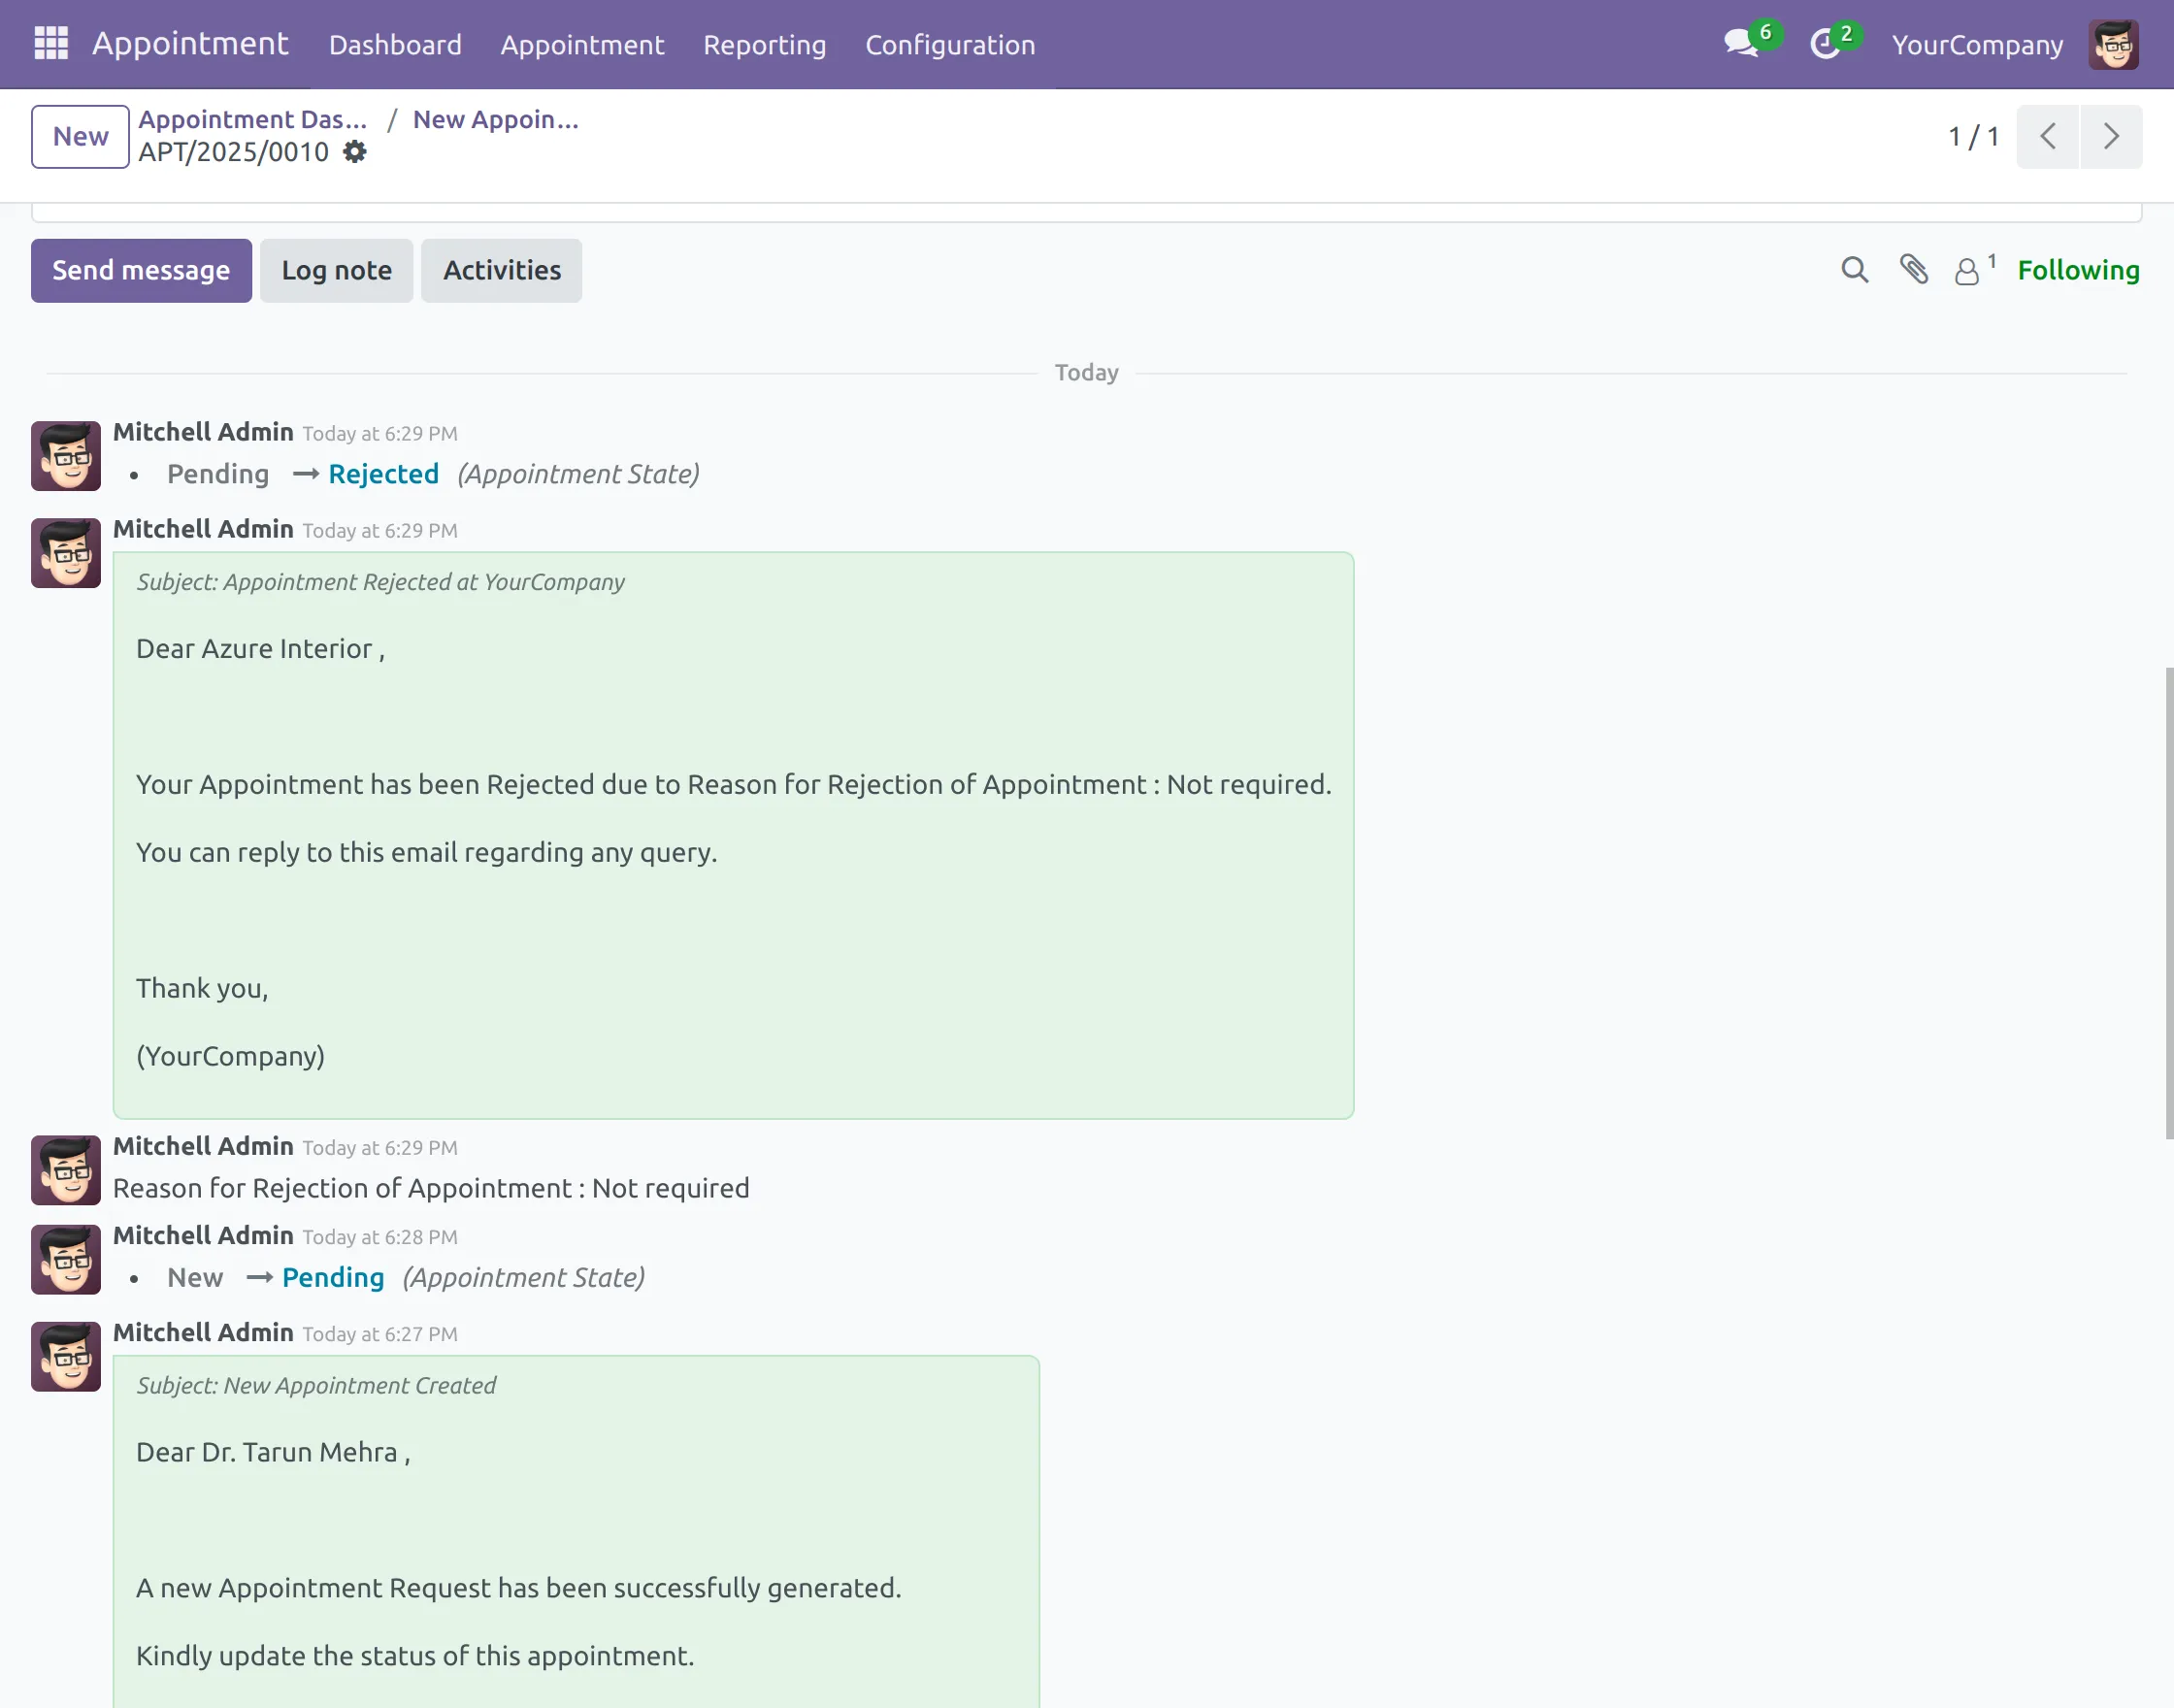Click the Send message button
Screen dimensions: 2174x1708
(x=141, y=270)
